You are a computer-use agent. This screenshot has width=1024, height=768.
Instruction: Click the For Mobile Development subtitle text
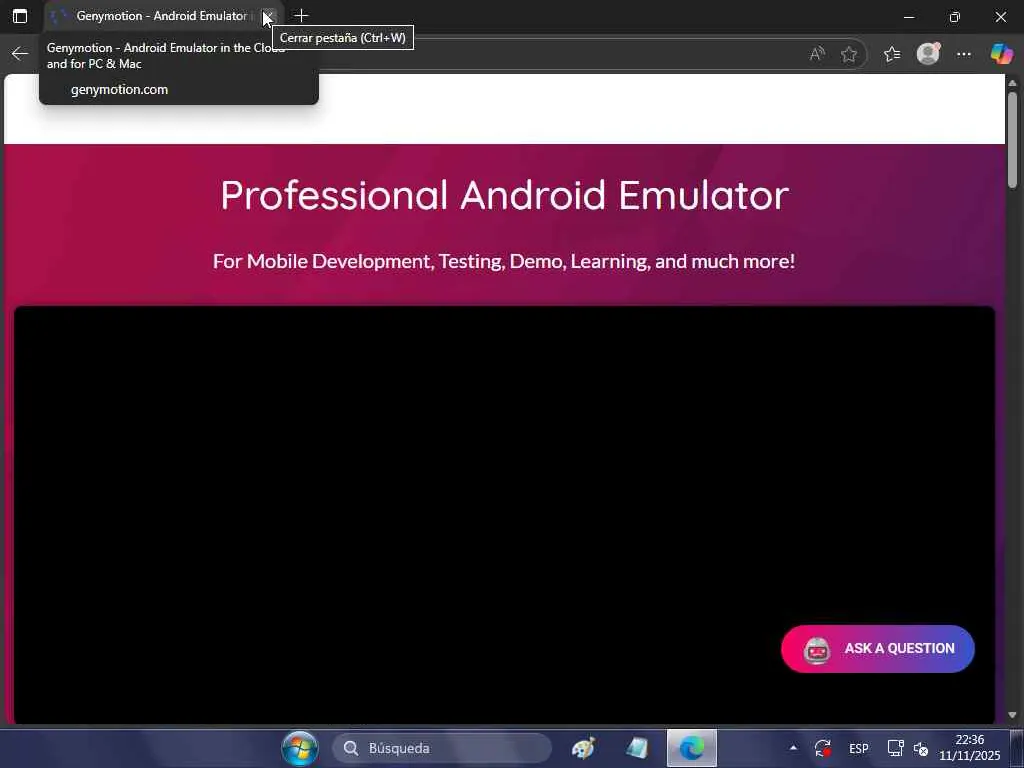click(x=504, y=261)
